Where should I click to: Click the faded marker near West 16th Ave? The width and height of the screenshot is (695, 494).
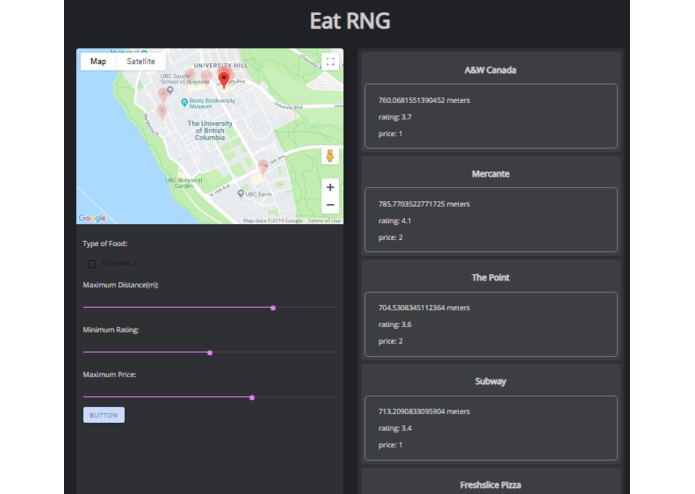tap(263, 167)
